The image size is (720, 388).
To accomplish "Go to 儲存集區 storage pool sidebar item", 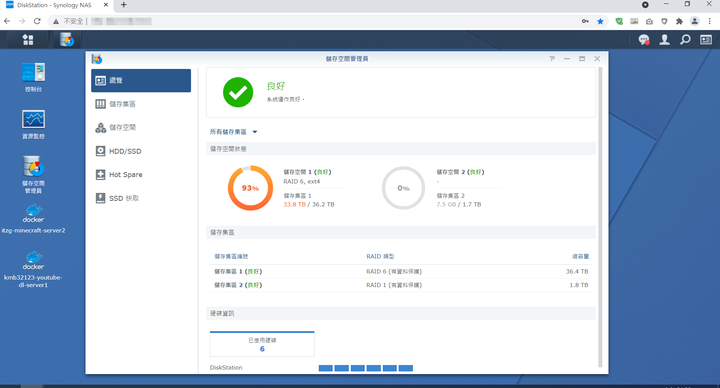I will pyautogui.click(x=141, y=104).
